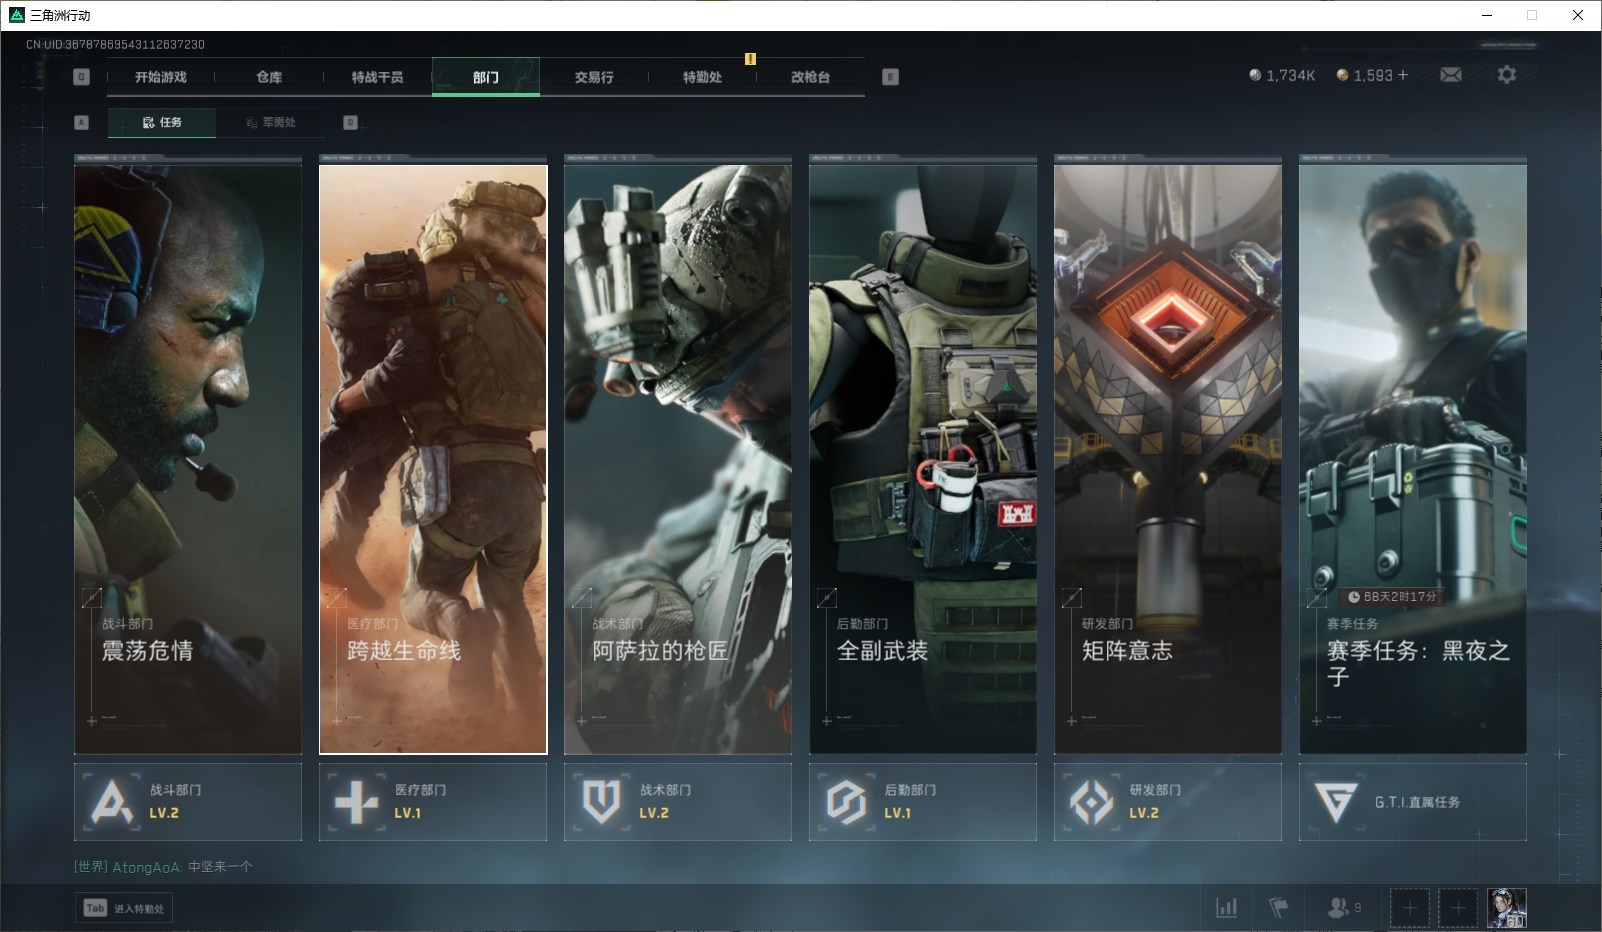The width and height of the screenshot is (1602, 932).
Task: Go to the 交易行 tab
Action: [x=594, y=77]
